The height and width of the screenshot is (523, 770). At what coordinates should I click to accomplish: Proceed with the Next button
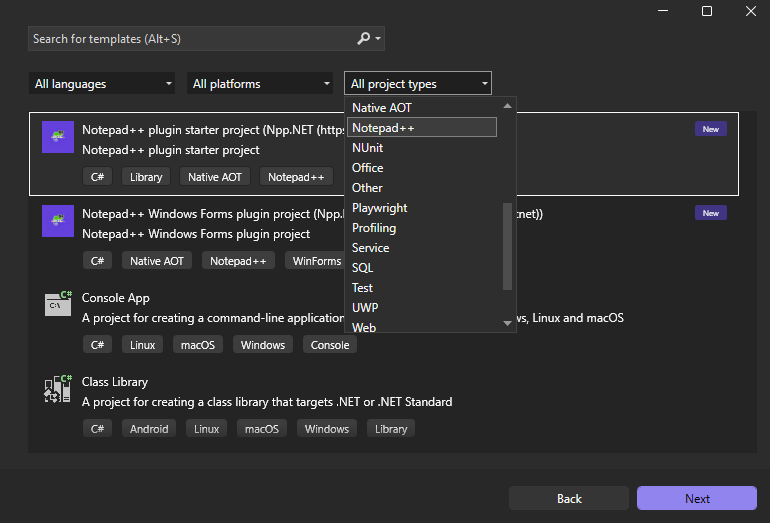(x=697, y=498)
